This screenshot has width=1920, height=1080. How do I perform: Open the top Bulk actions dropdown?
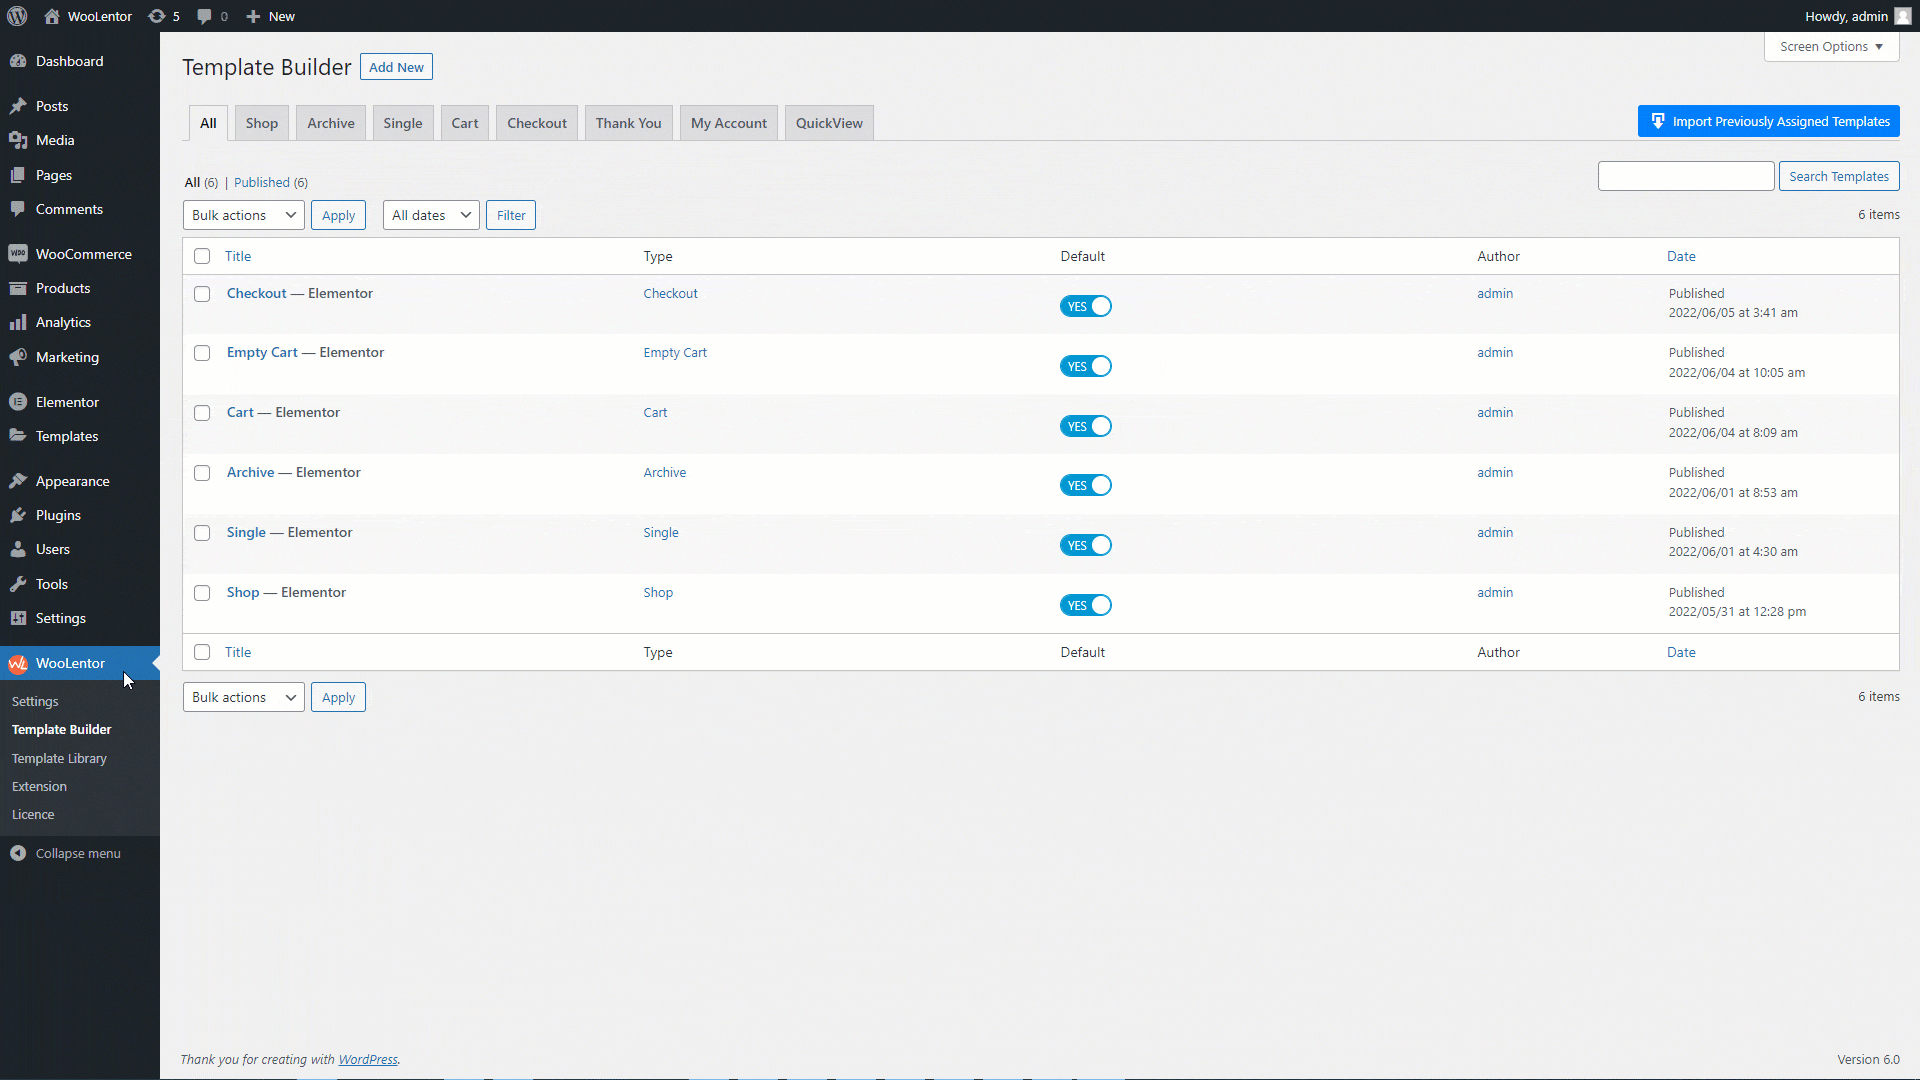pos(244,215)
